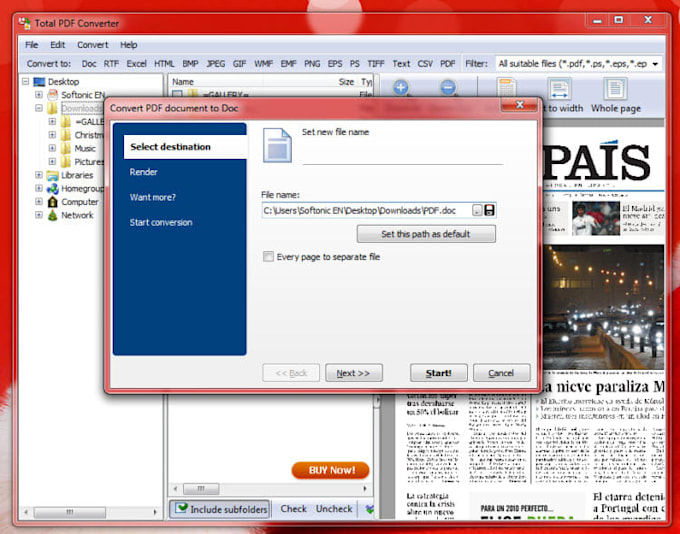Click Uncheck link in bottom bar
This screenshot has width=680, height=534.
click(x=334, y=509)
